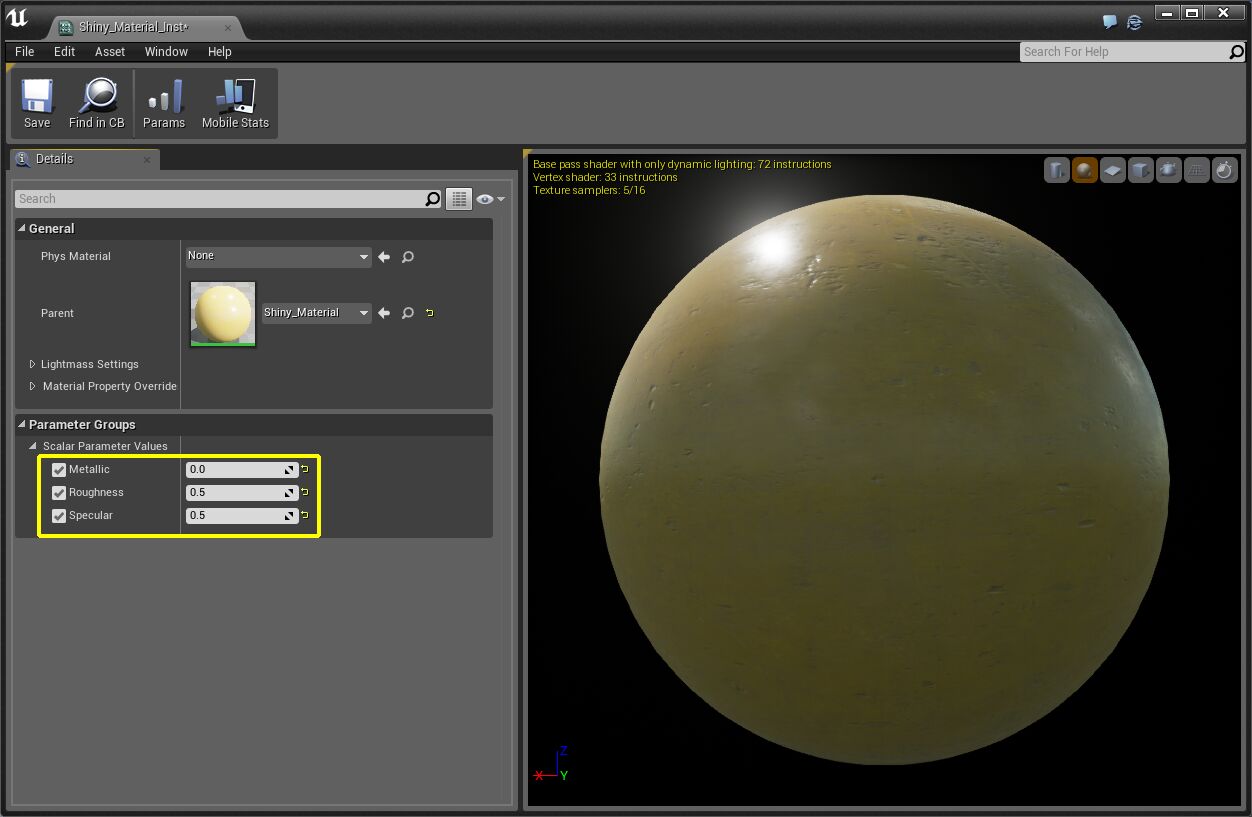
Task: Click the Save toolbar icon
Action: [x=37, y=104]
